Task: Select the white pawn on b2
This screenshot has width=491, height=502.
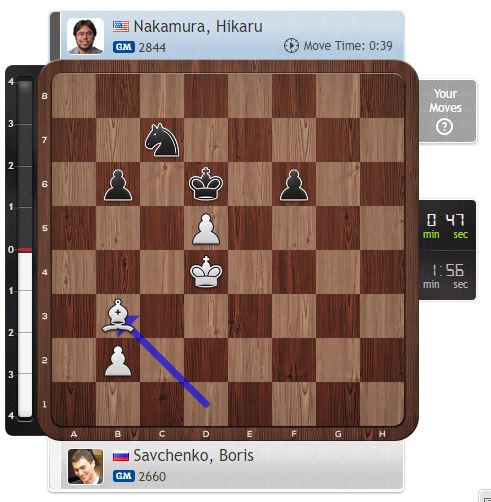Action: tap(118, 361)
